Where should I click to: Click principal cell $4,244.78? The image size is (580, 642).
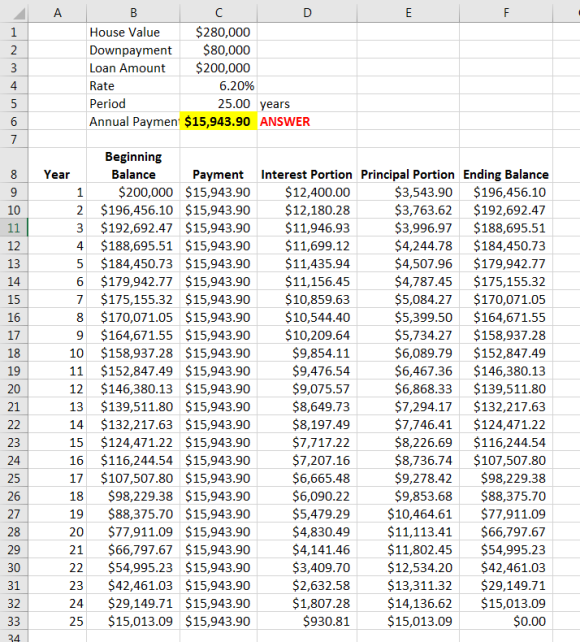click(x=408, y=246)
